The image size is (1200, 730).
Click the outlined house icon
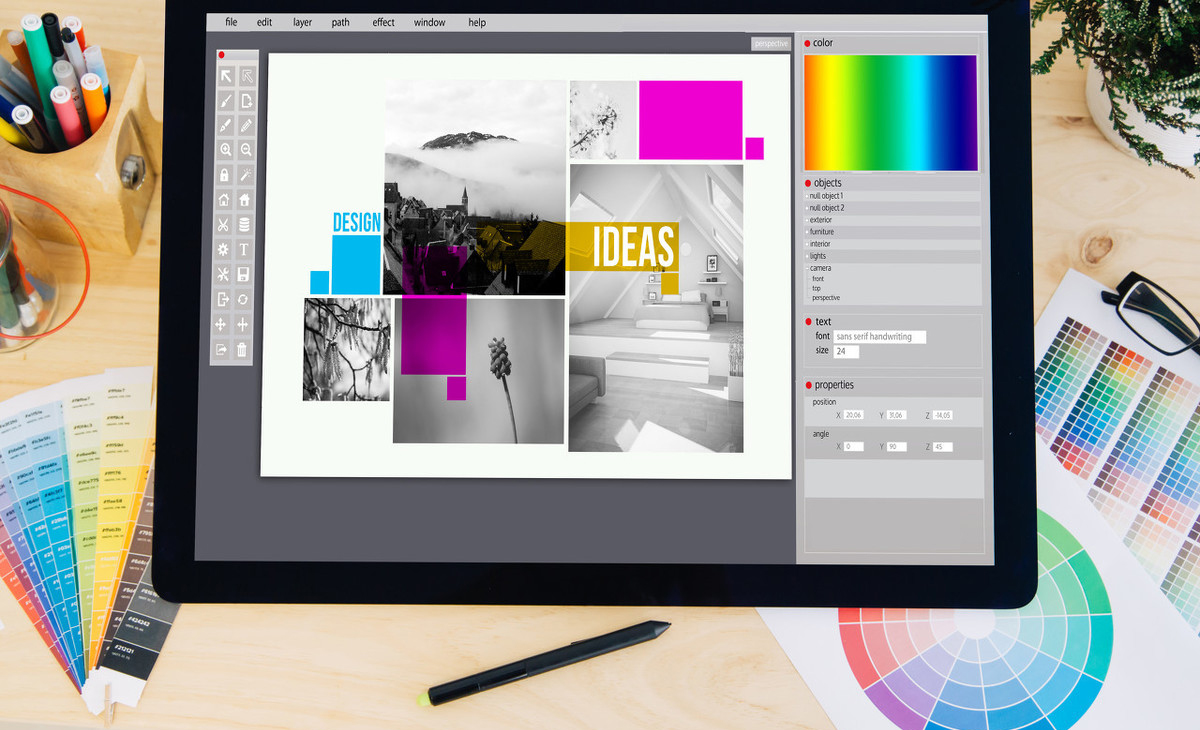[224, 200]
